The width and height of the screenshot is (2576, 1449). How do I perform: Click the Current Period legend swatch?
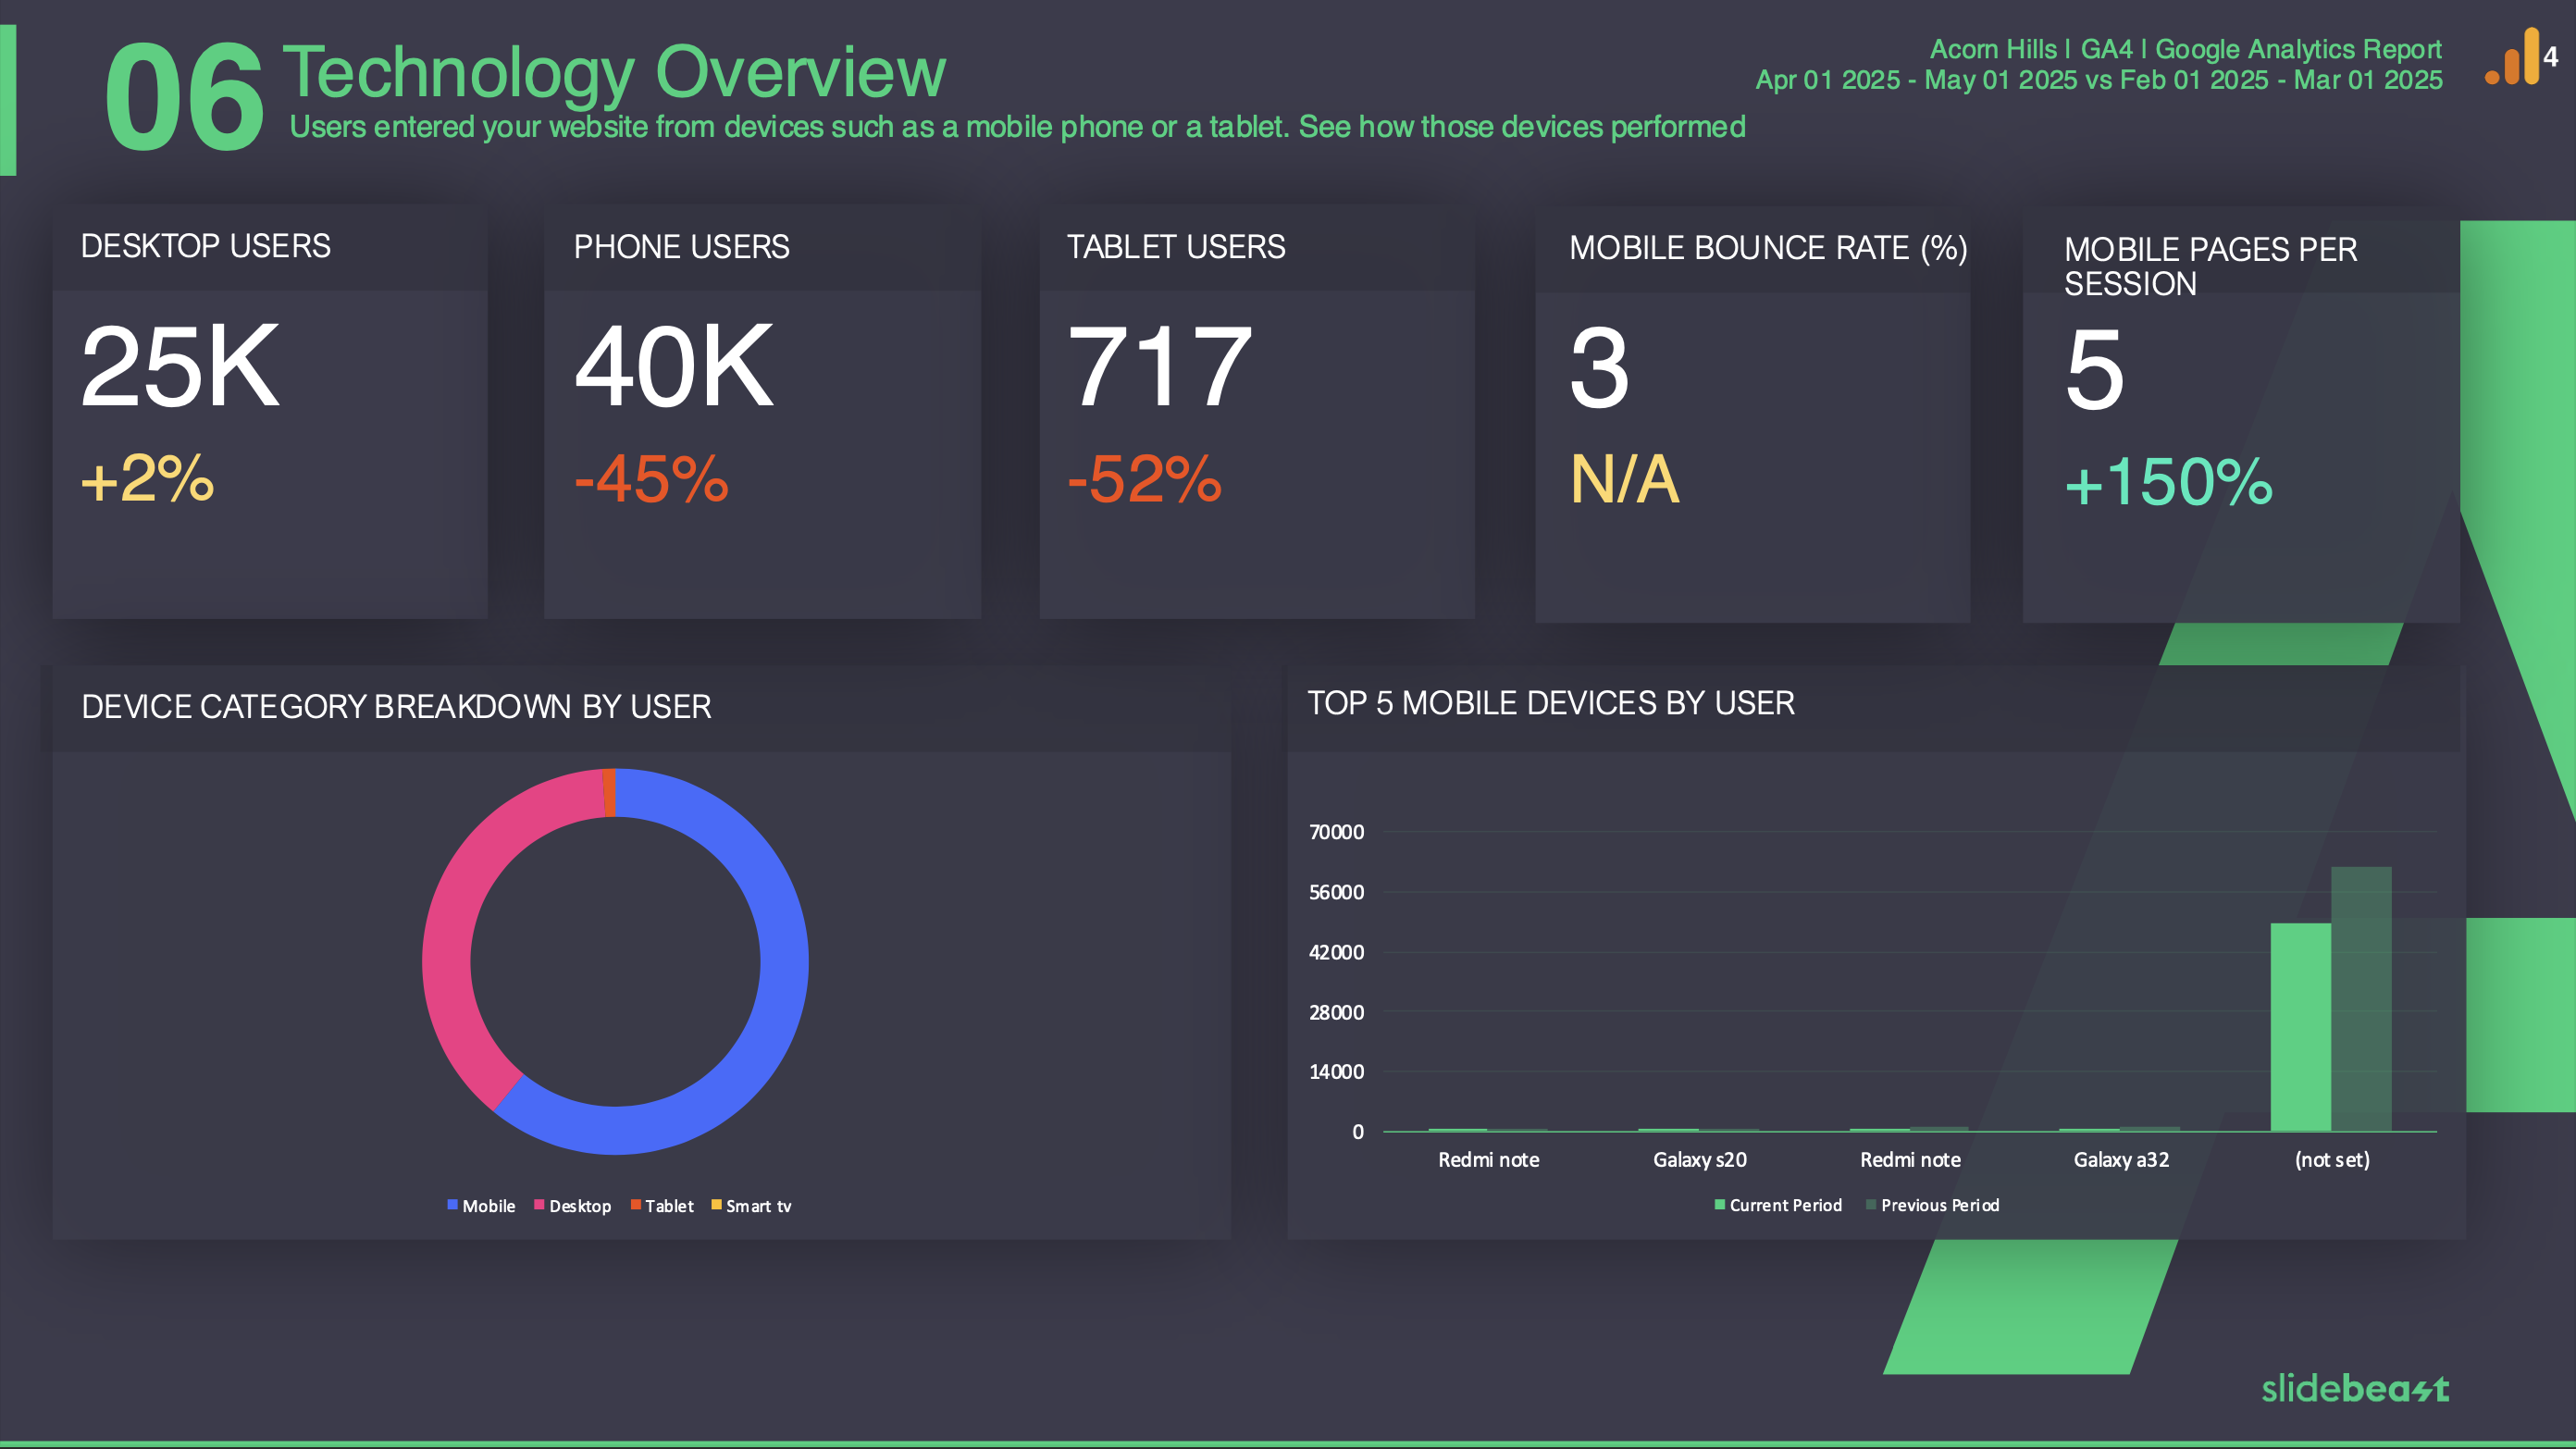1720,1204
